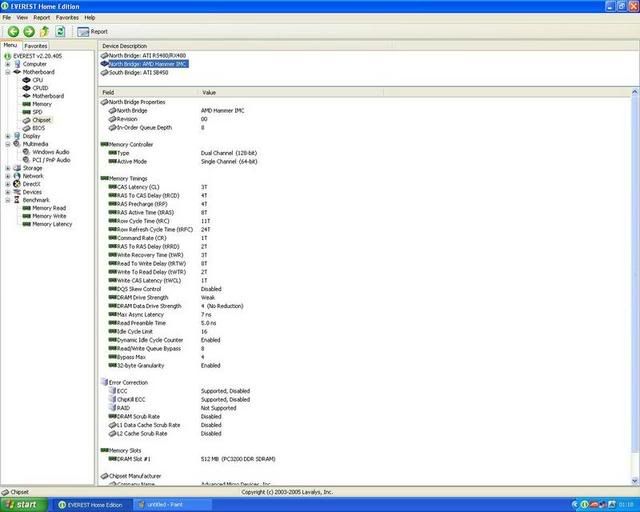Viewport: 640px width, 512px height.
Task: Click the Refresh toolbar icon
Action: click(x=61, y=32)
